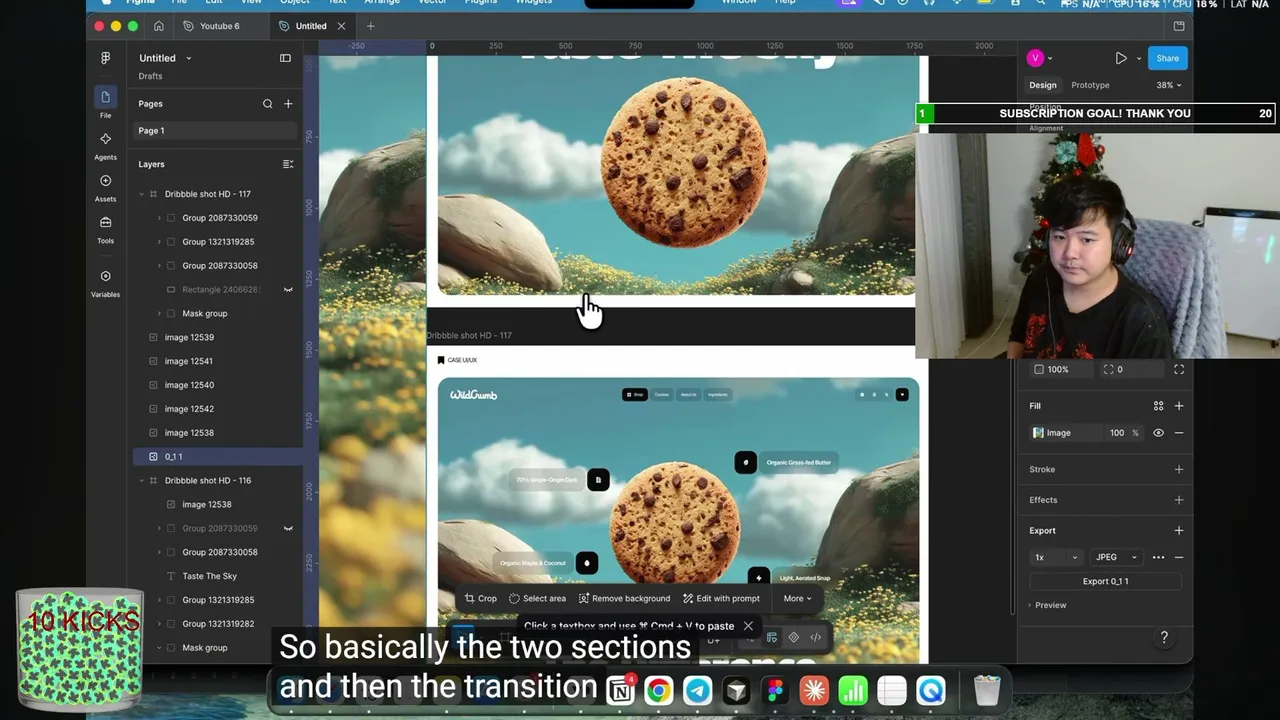
Task: Edit the fill opacity 100 field
Action: [1122, 433]
